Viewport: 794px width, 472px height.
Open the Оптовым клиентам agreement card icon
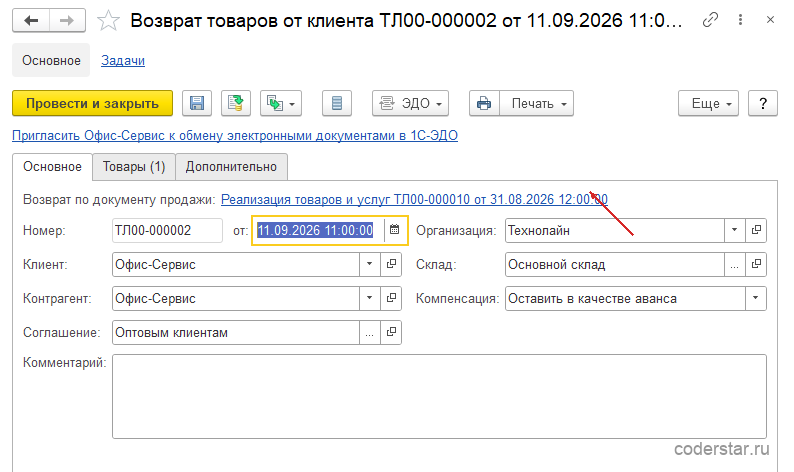[391, 332]
